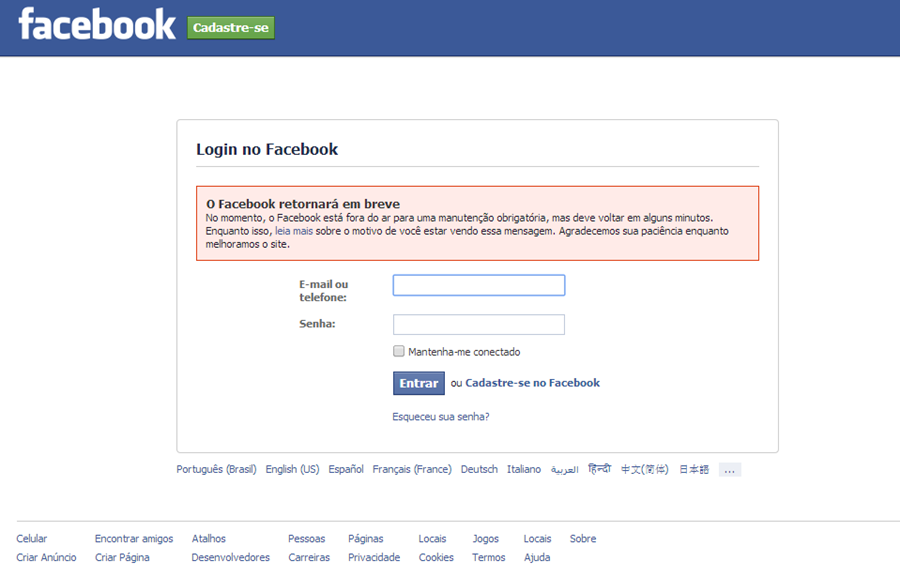Enable Mantenha-me conectado checkbox
The height and width of the screenshot is (577, 900).
coord(399,352)
